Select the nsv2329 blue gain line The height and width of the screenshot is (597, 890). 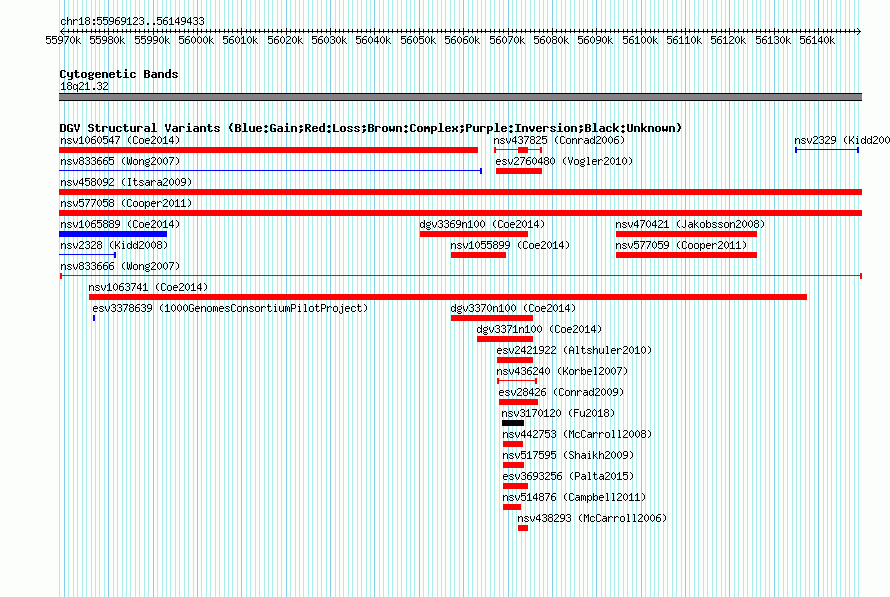tap(827, 150)
